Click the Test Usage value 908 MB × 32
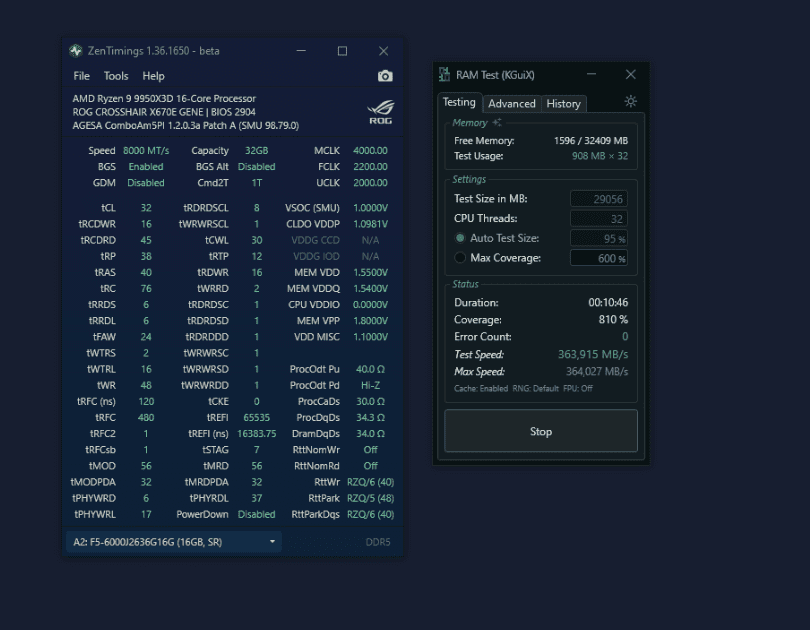Screen dimensions: 810x630 coord(600,156)
